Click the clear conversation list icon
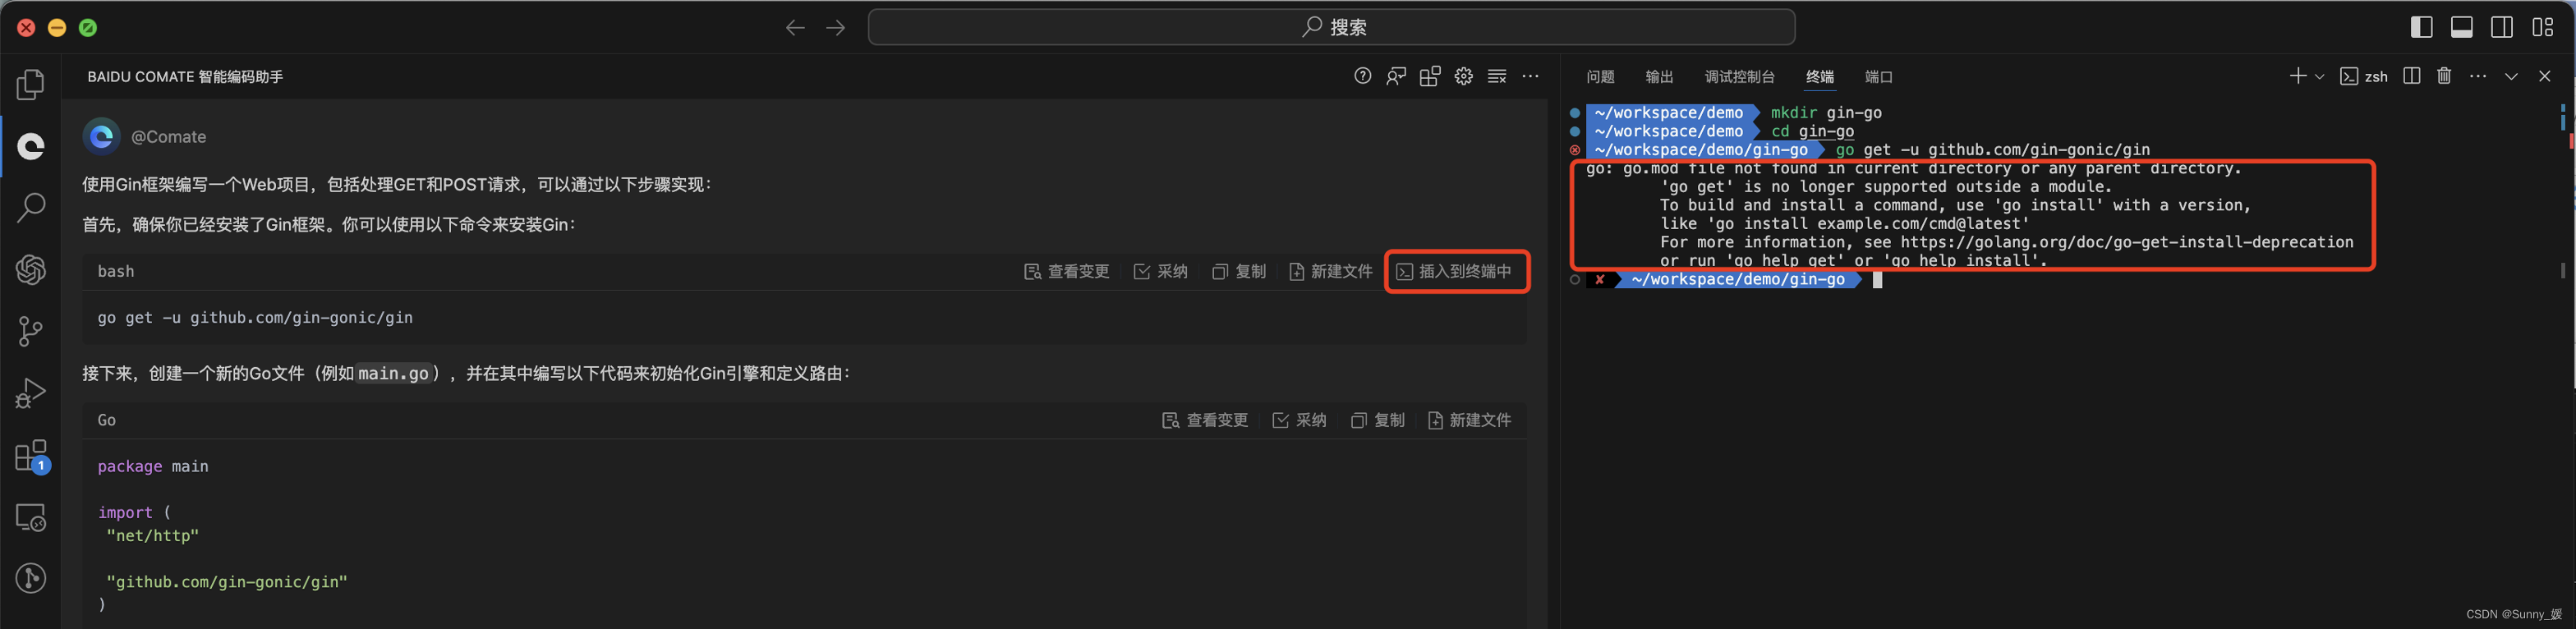Screen dimensions: 2576x629 [x=1497, y=76]
